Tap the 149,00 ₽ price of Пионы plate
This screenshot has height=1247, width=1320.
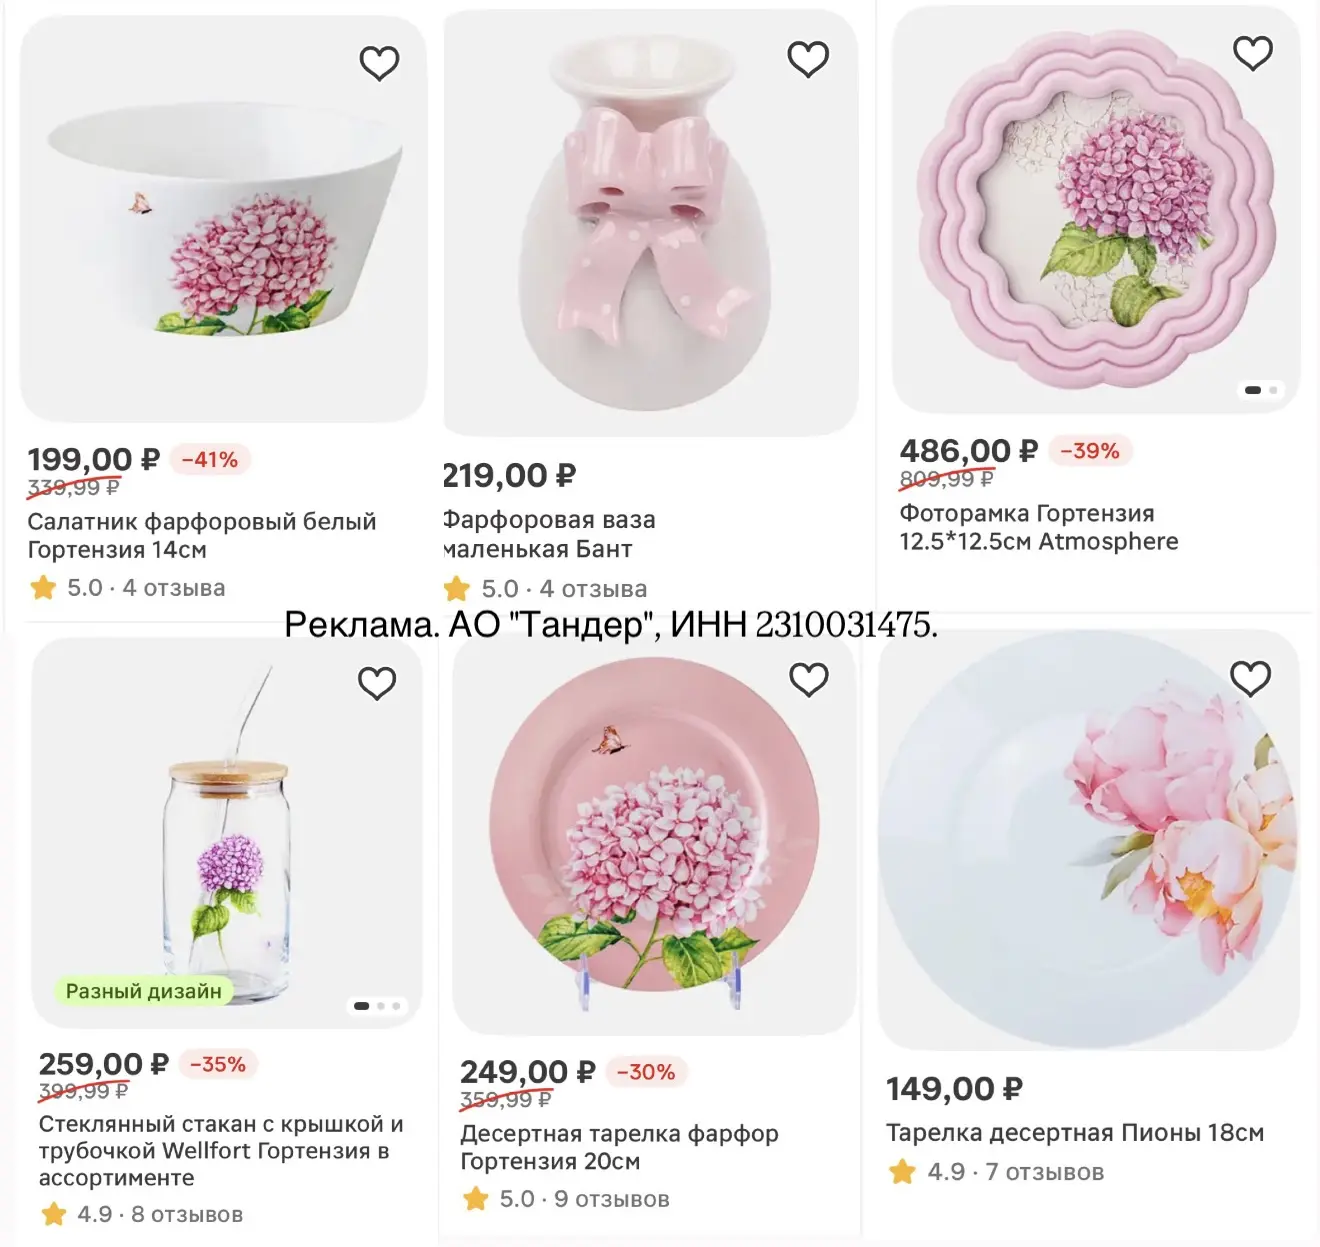click(x=953, y=1089)
